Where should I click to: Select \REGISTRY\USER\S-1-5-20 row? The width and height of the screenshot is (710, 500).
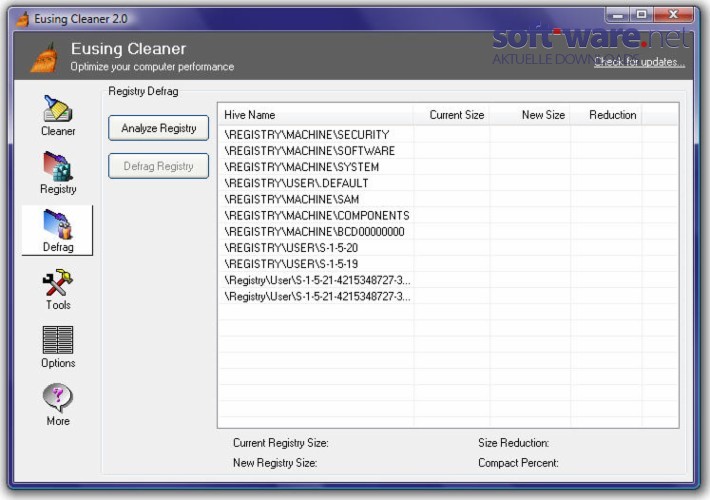(x=448, y=248)
